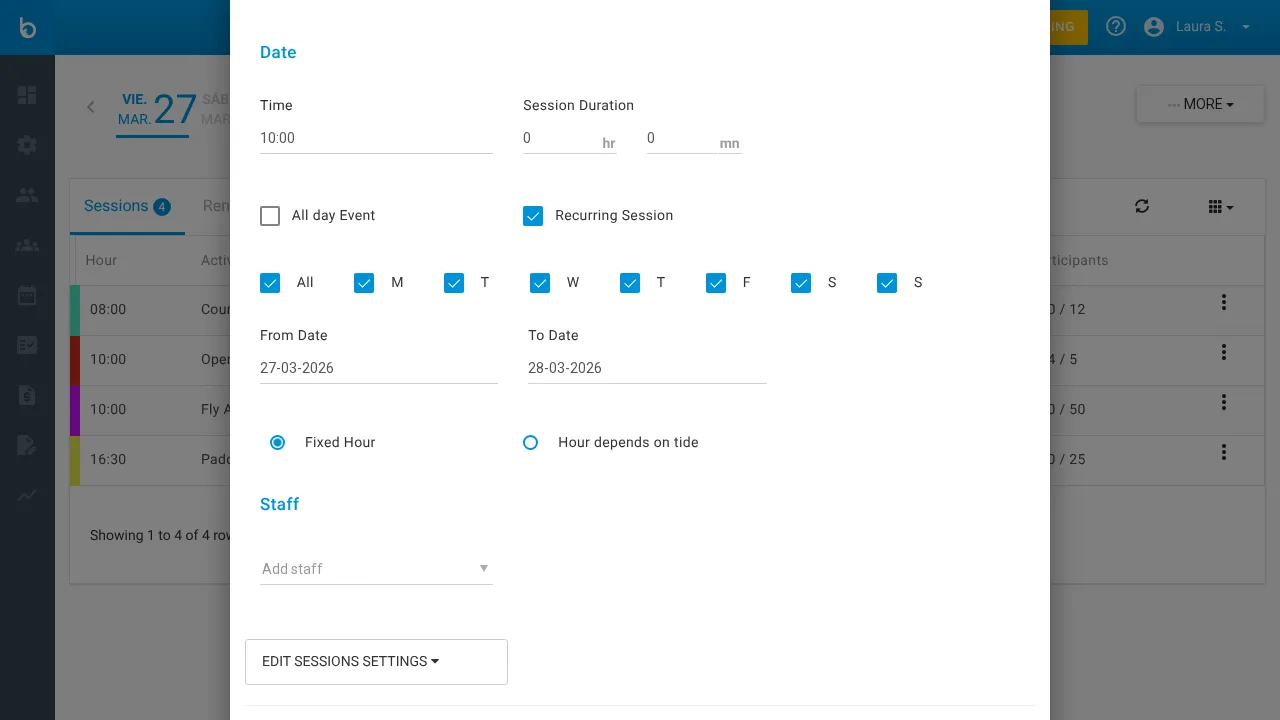The width and height of the screenshot is (1280, 720).
Task: Click the From Date field showing 27-03-2026
Action: point(378,368)
